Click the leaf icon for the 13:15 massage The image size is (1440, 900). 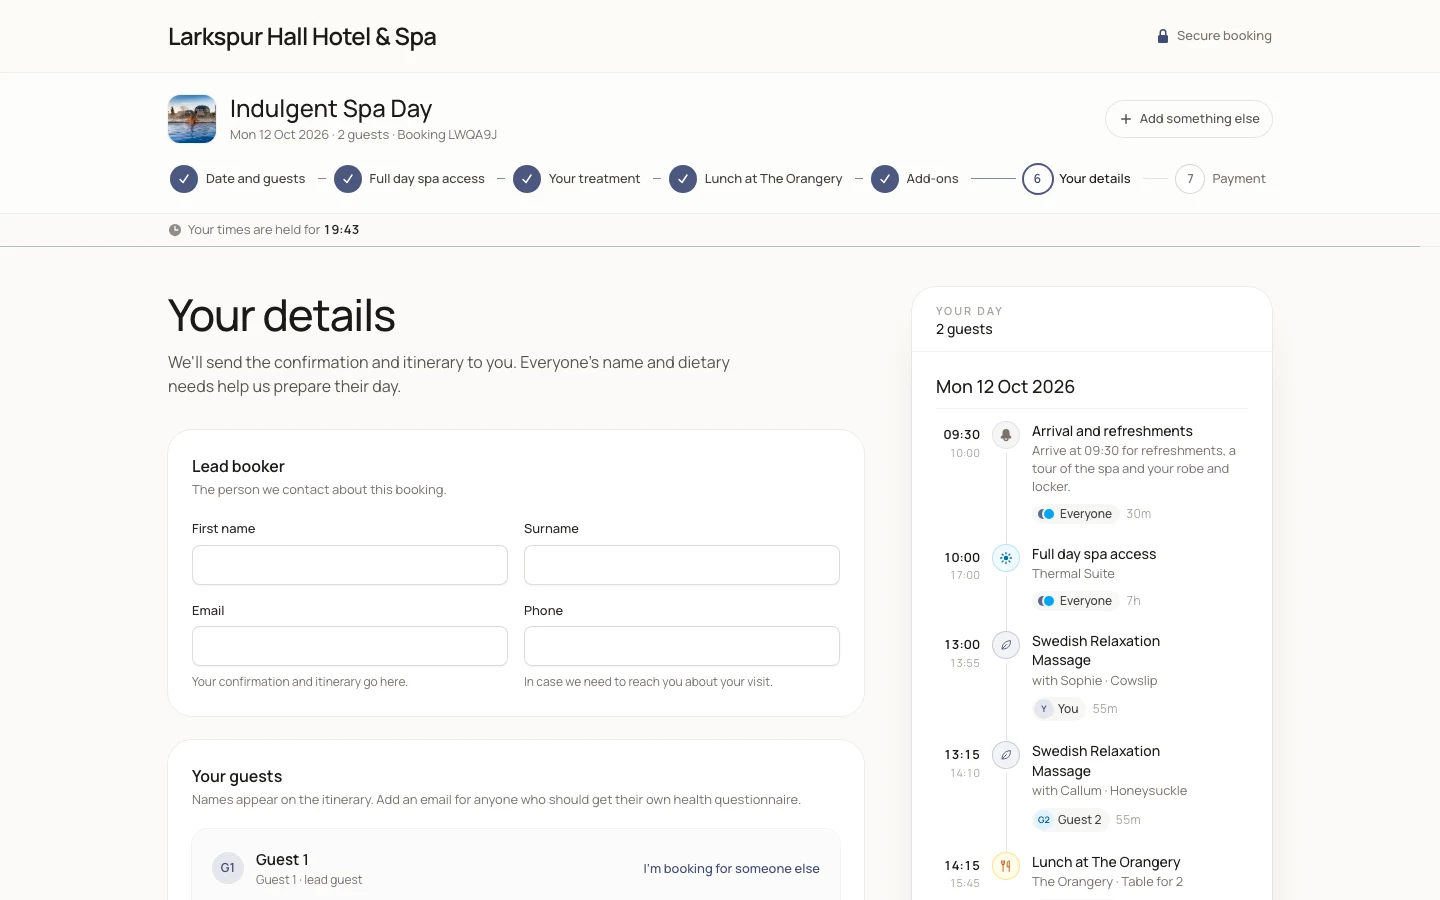coord(1006,755)
